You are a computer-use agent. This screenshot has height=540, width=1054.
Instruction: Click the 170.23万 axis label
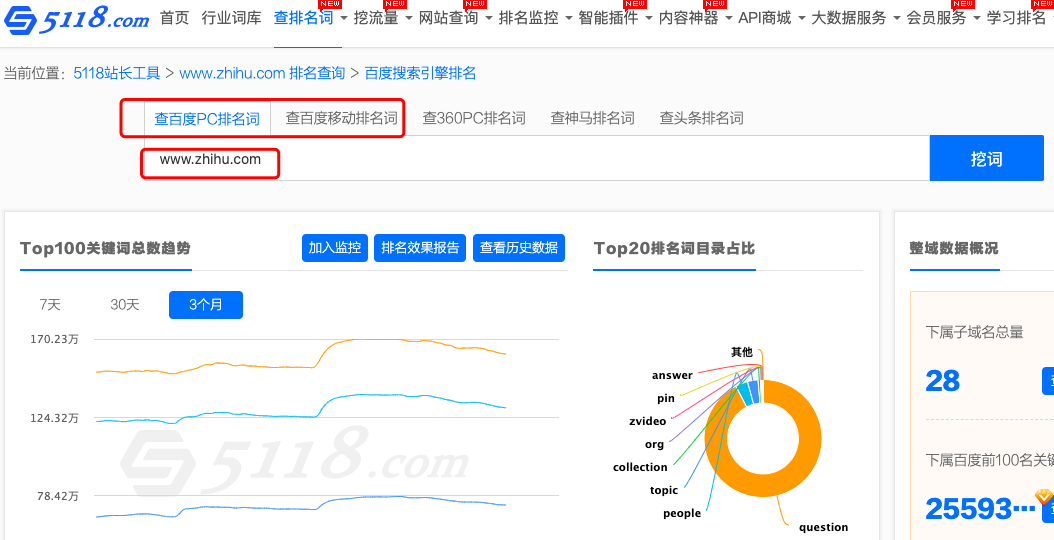(54, 340)
